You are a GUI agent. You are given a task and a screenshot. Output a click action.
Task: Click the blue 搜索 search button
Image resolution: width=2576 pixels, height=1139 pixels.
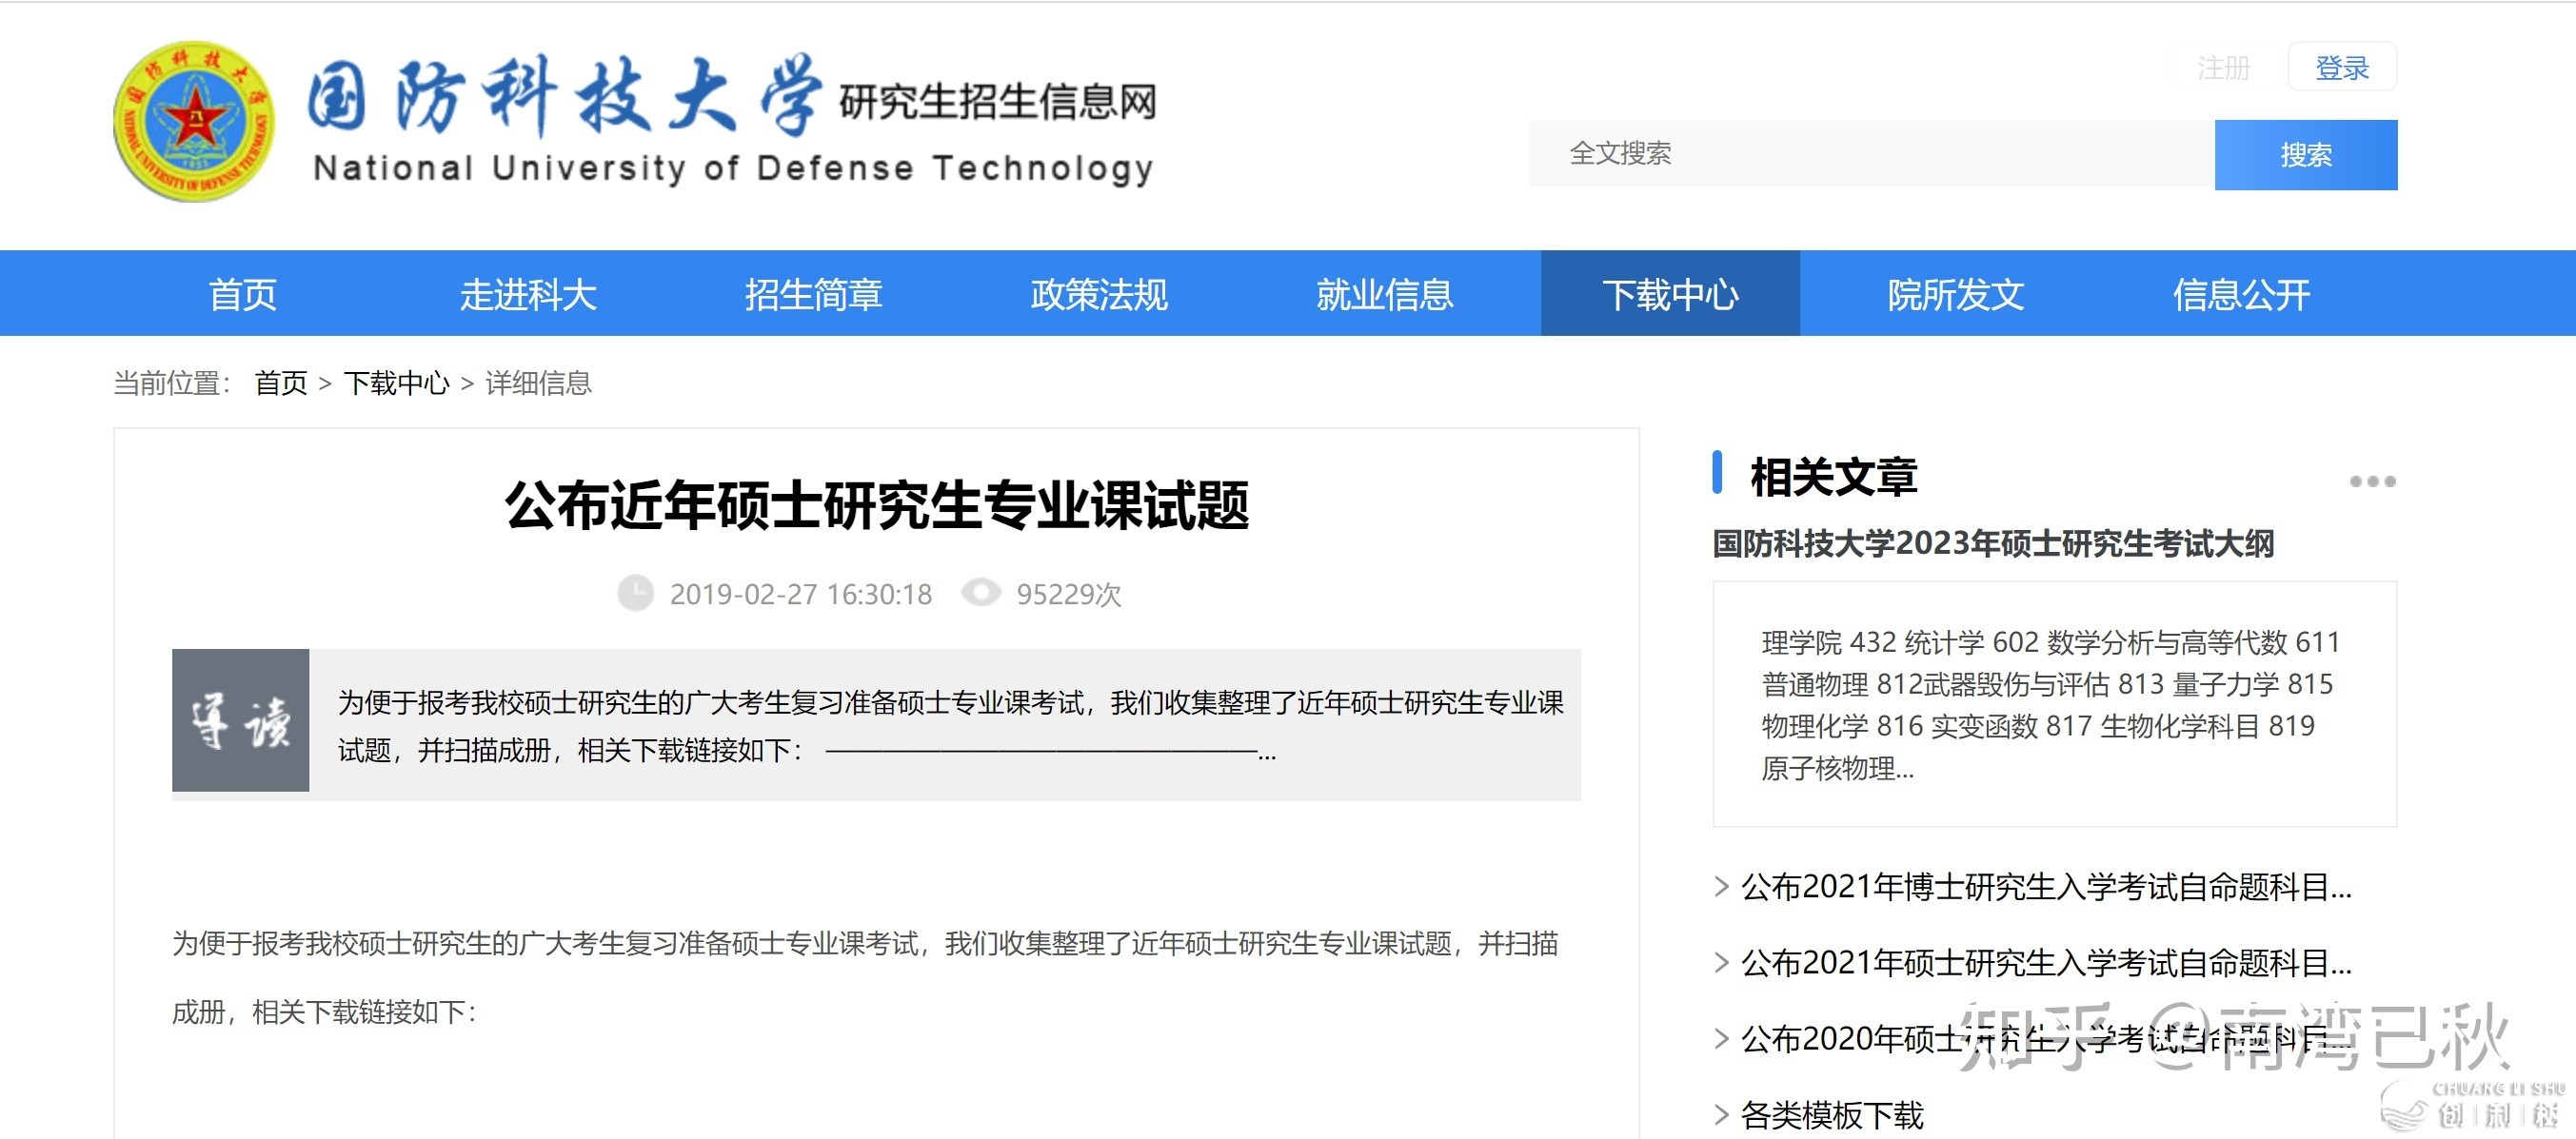click(2306, 155)
